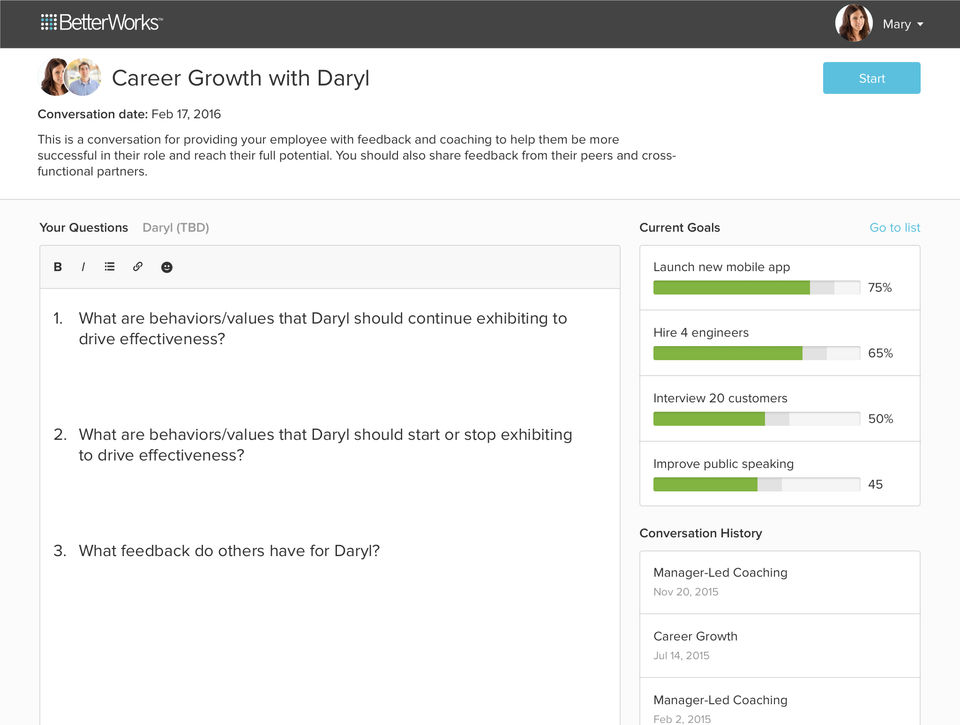The height and width of the screenshot is (725, 960).
Task: Click Mary's profile avatar in the header
Action: pyautogui.click(x=853, y=23)
